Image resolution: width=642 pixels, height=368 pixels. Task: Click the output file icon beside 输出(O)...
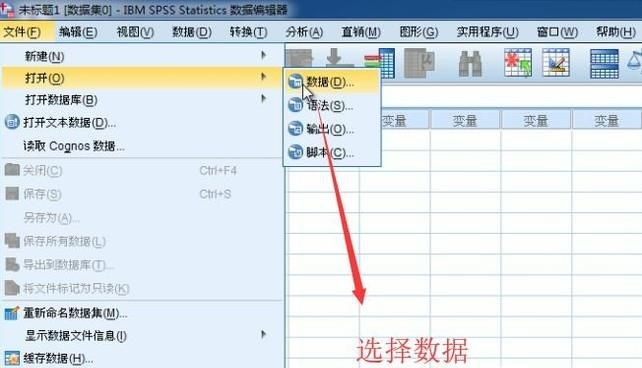coord(295,129)
